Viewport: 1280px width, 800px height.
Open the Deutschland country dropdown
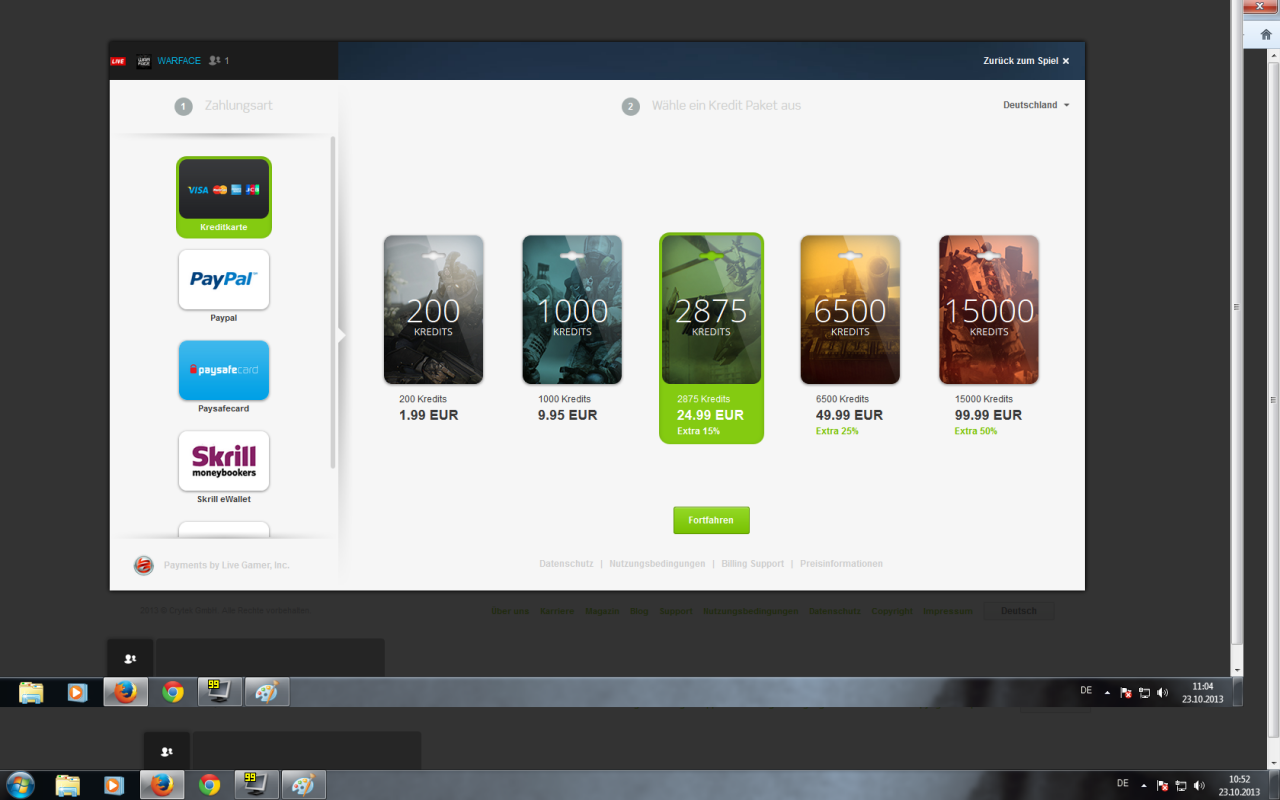point(1036,105)
